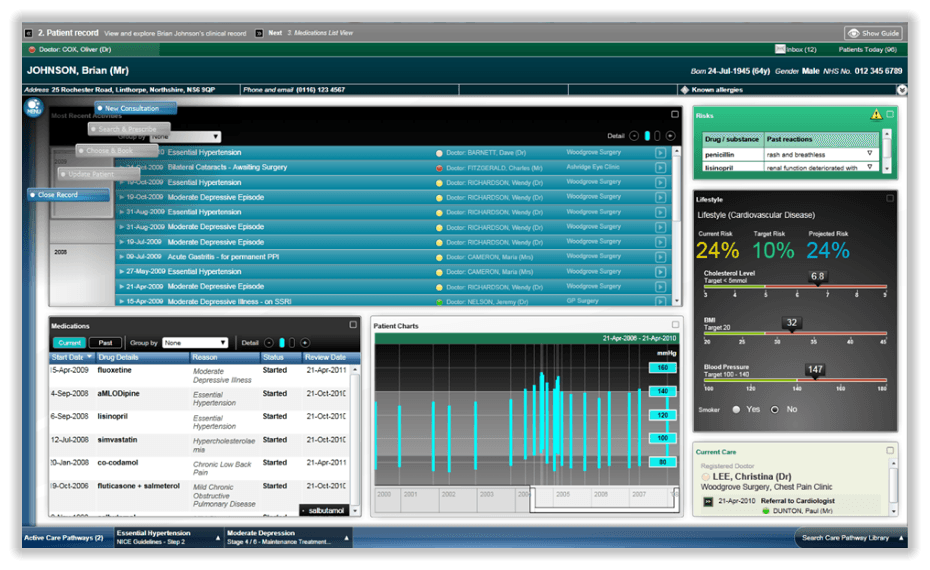Select the Smoker No radio button
This screenshot has width=930, height=570.
[774, 409]
